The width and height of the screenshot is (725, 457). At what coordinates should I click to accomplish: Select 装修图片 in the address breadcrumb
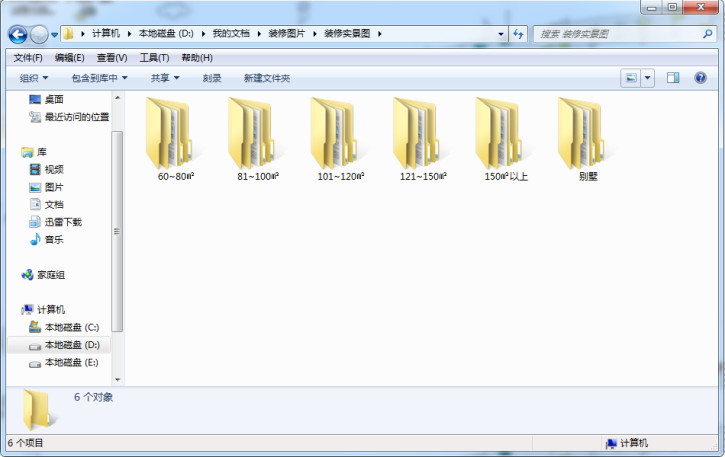287,33
